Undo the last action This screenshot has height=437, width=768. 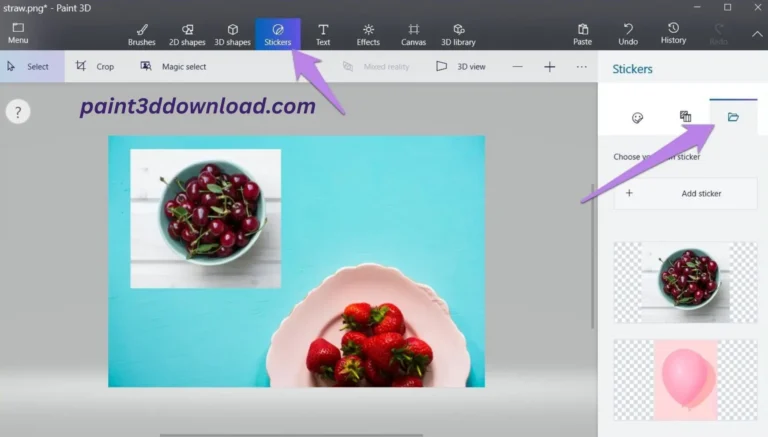pyautogui.click(x=628, y=35)
